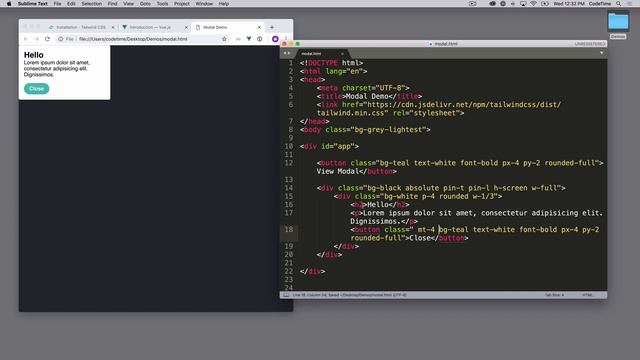The image size is (640, 360).
Task: Toggle the side bar icon in status bar
Action: (286, 295)
